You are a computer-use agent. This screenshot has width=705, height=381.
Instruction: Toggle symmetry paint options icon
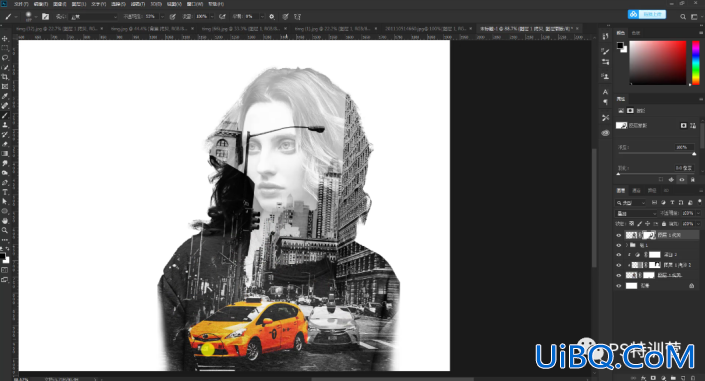(x=297, y=17)
